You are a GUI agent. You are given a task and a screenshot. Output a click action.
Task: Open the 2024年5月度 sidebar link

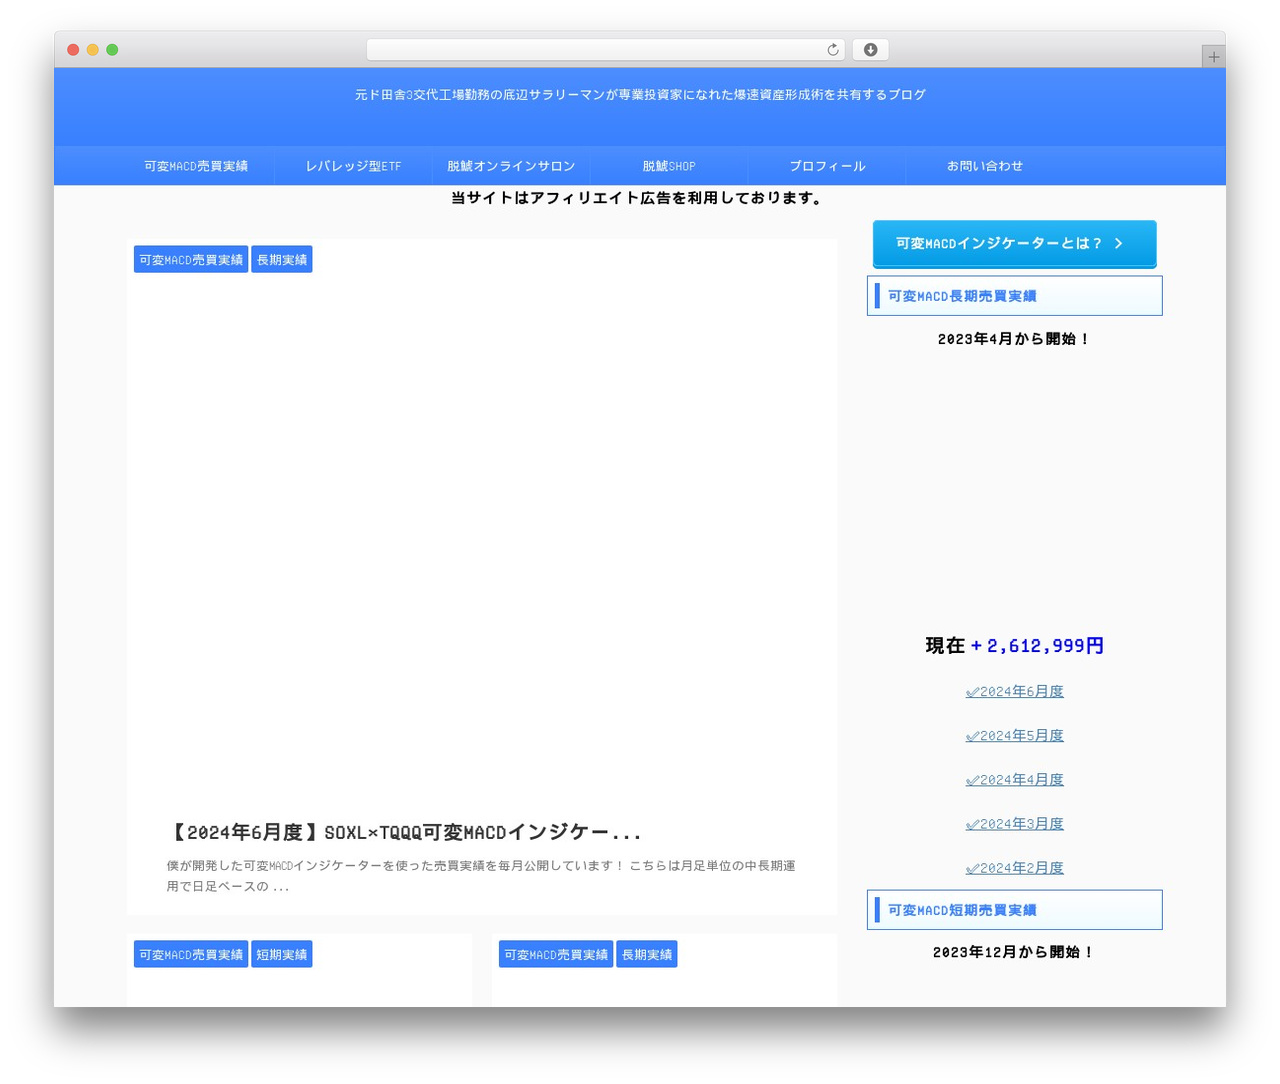coord(1014,736)
